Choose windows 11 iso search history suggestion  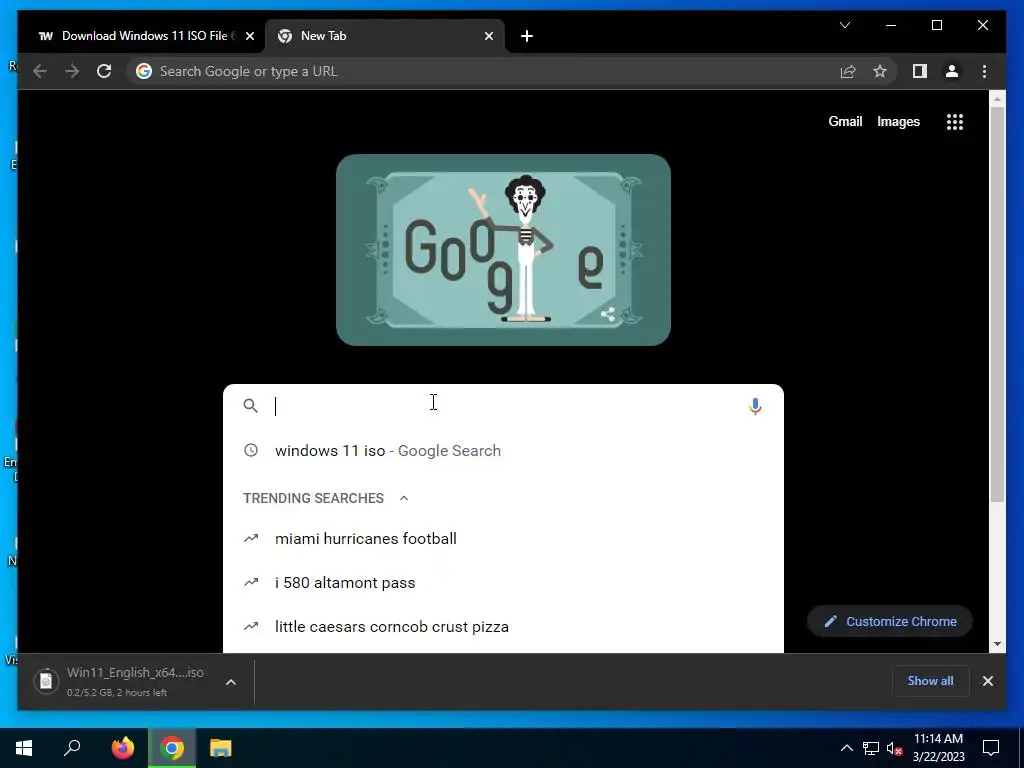pos(503,451)
